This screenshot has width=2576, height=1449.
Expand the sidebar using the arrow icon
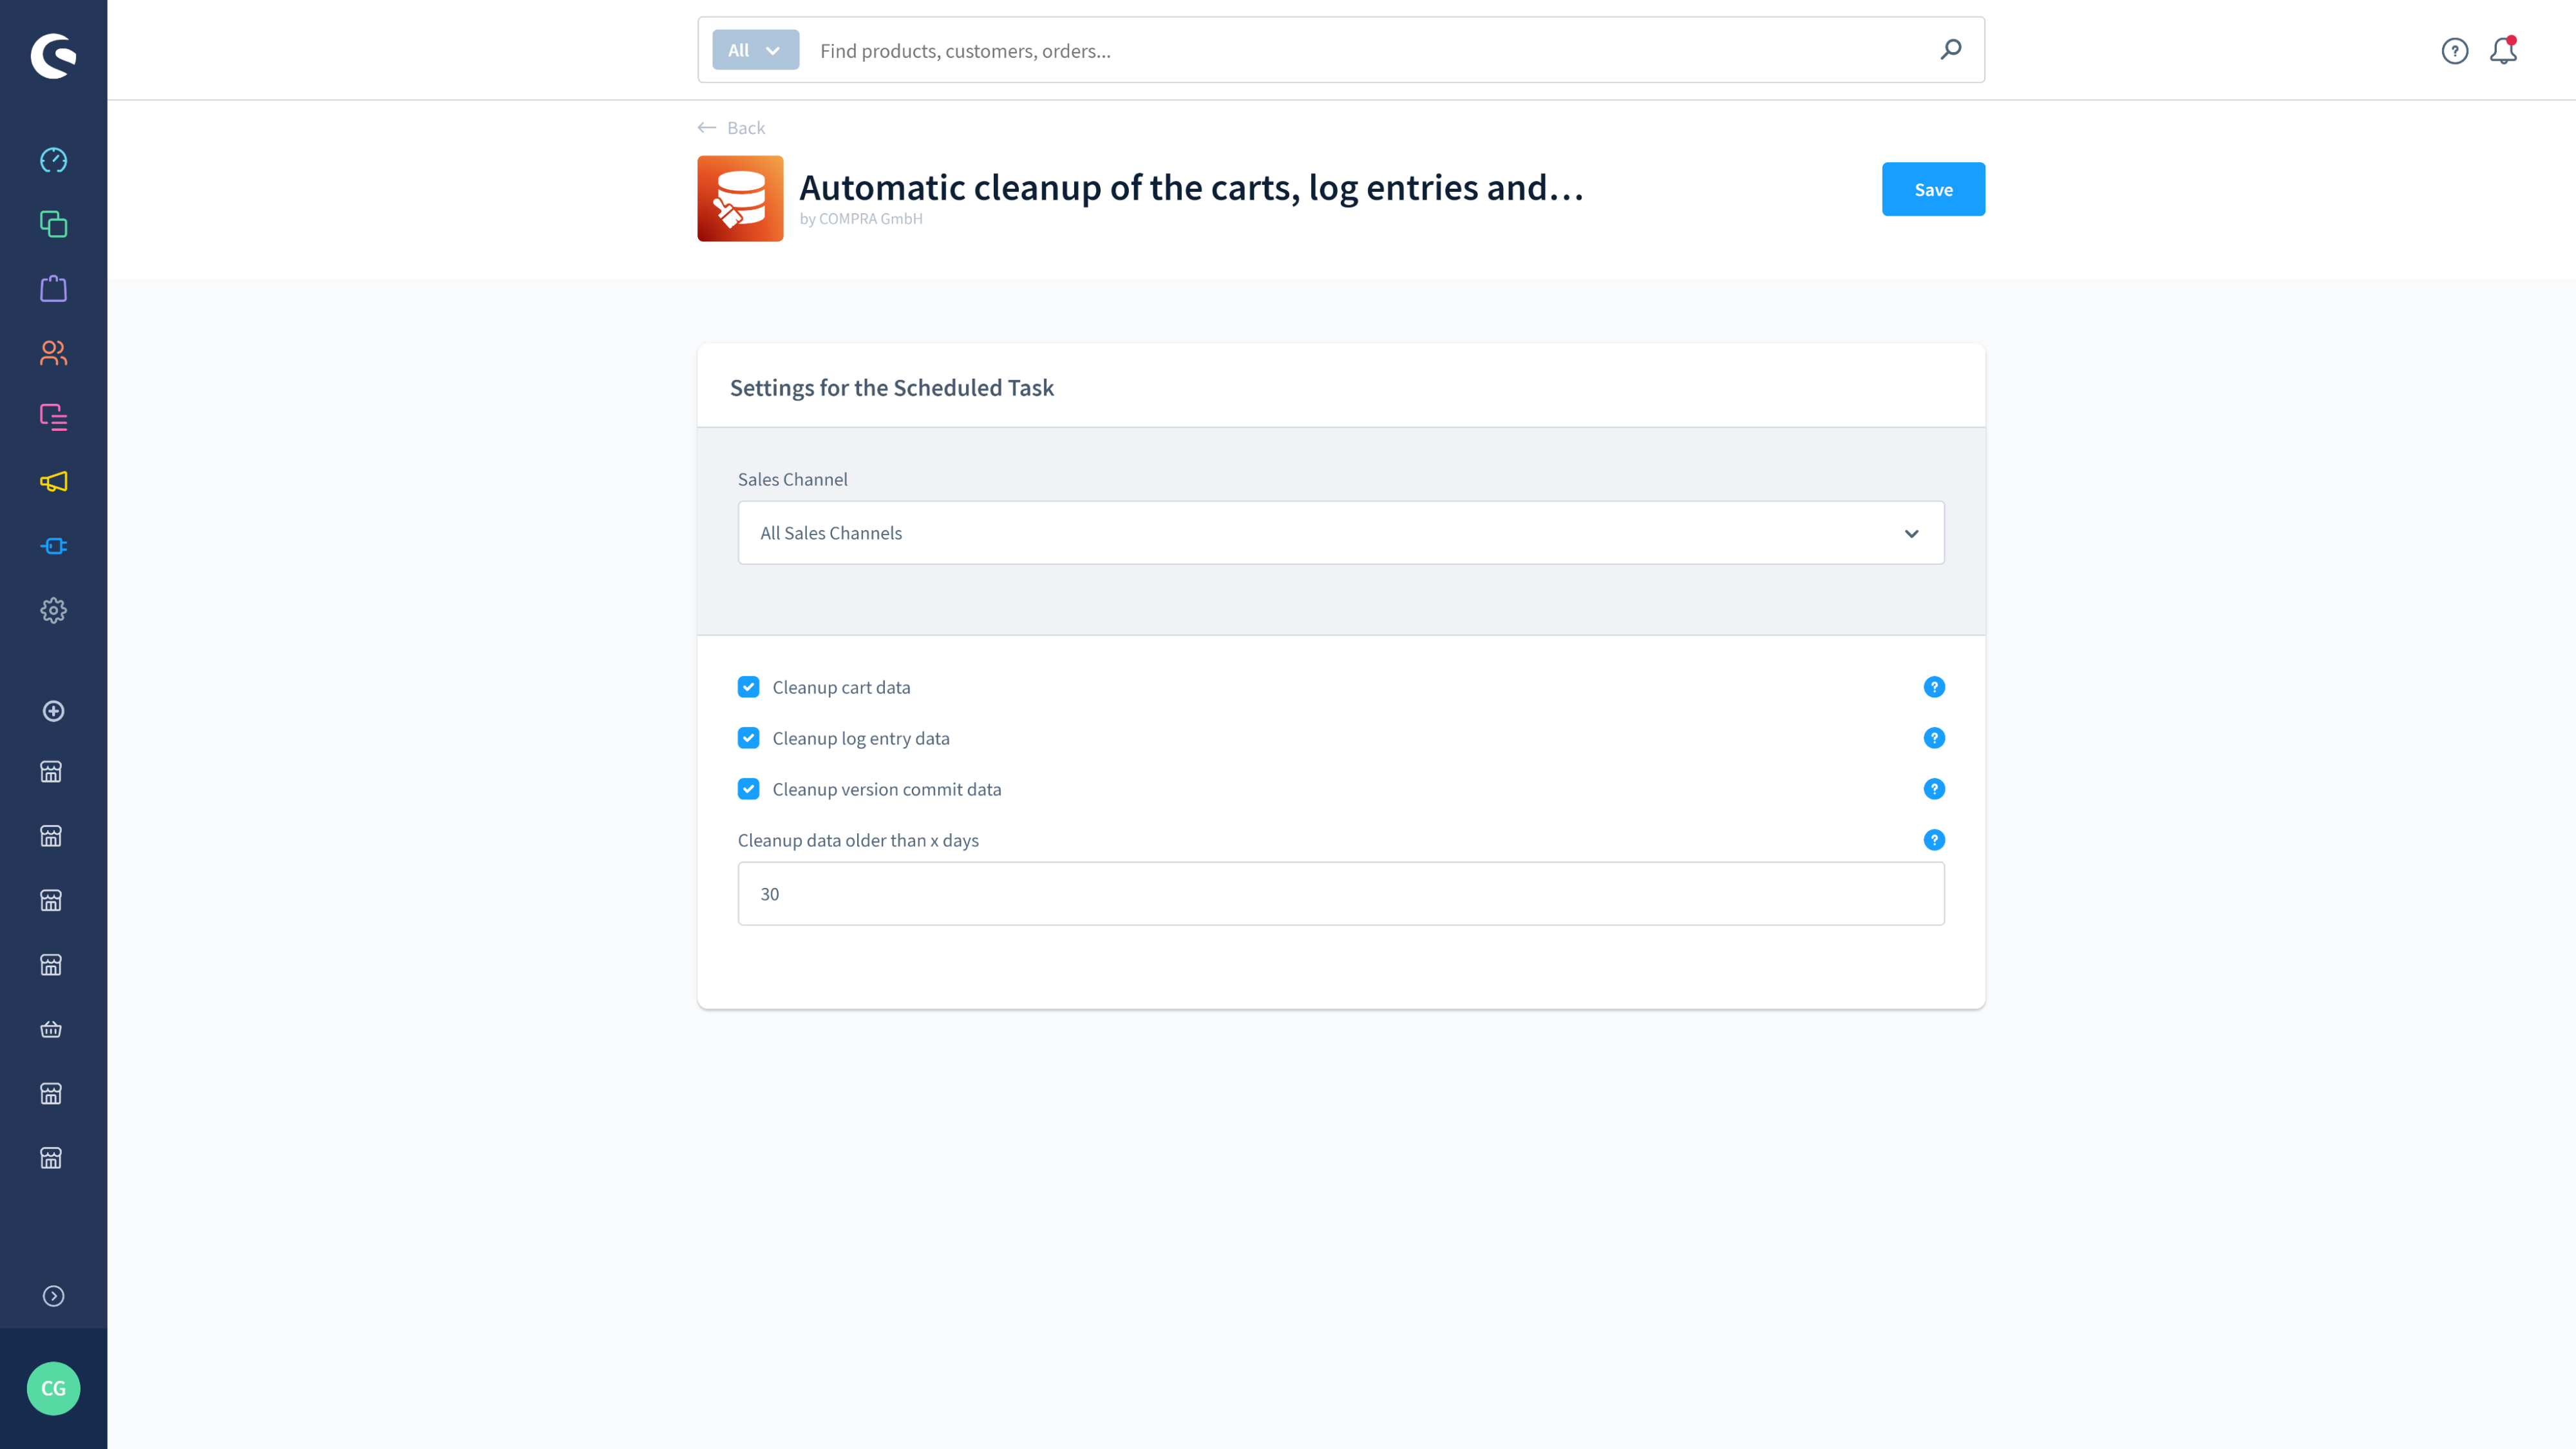(x=53, y=1296)
